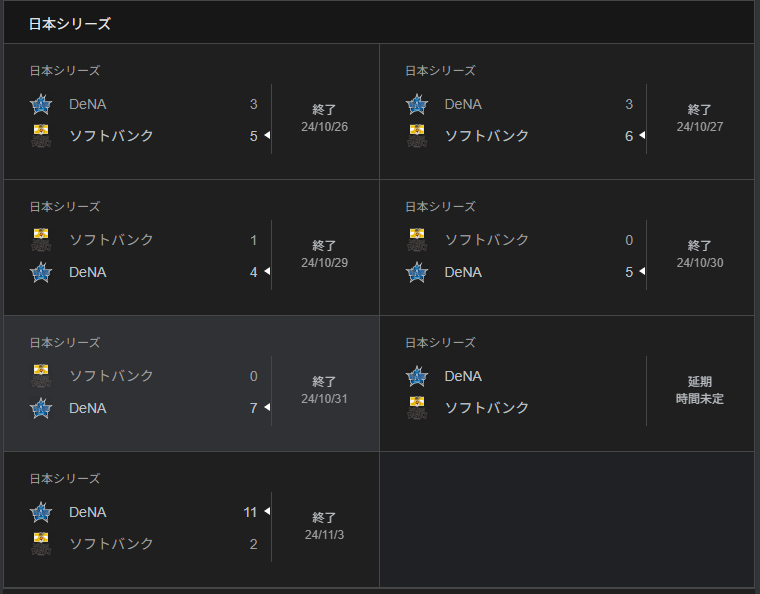This screenshot has height=594, width=760.
Task: Click DeNA logo in the postponed game
Action: click(x=416, y=376)
